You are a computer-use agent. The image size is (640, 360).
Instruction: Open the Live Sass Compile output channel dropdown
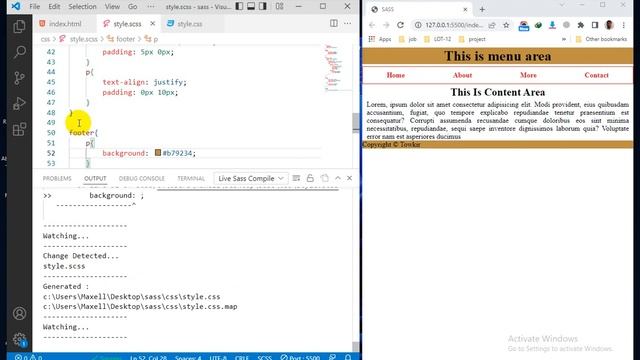[251, 178]
